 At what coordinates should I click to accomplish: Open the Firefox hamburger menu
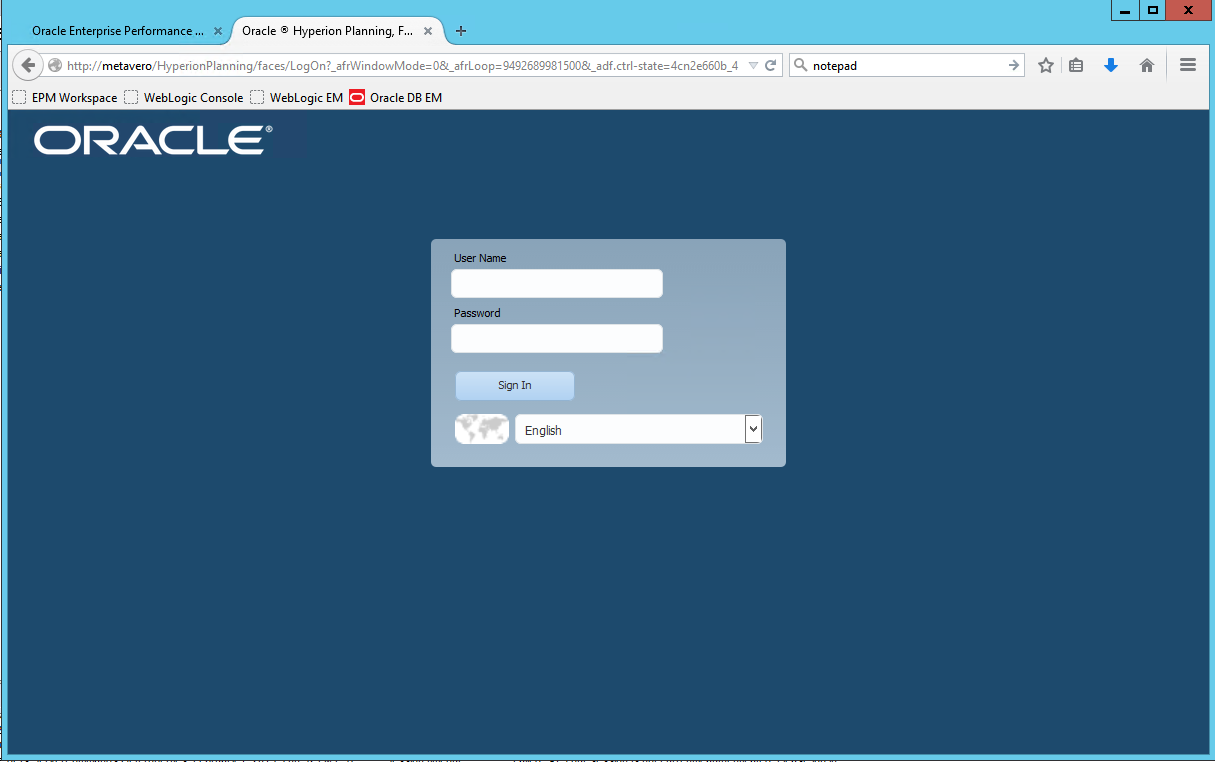1188,65
